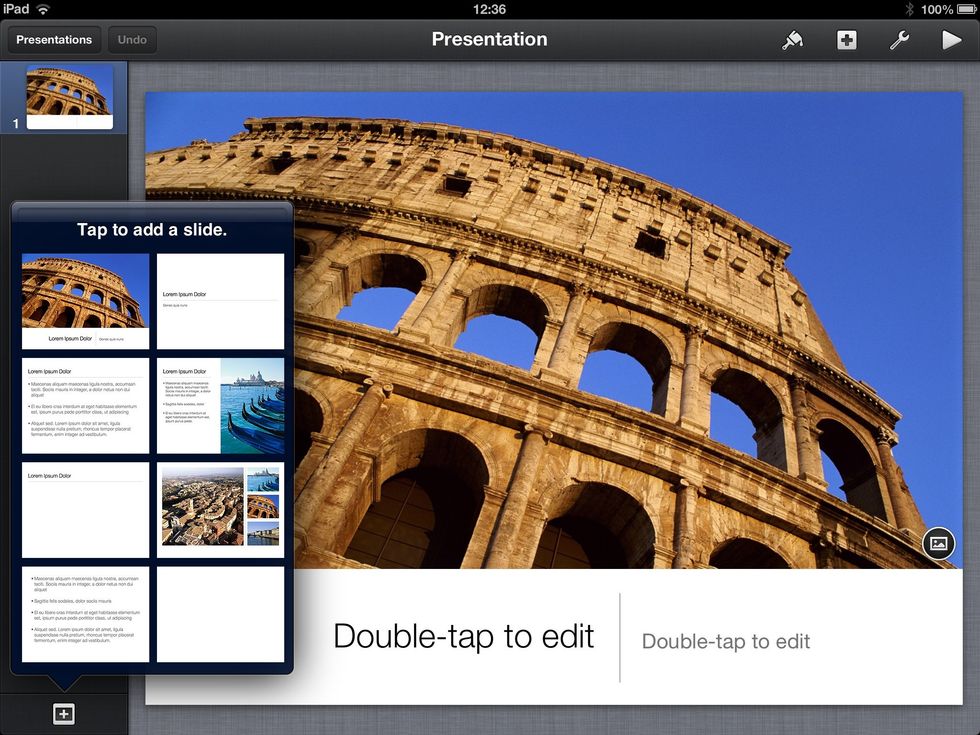Viewport: 980px width, 735px height.
Task: Undo the last action
Action: (x=131, y=40)
